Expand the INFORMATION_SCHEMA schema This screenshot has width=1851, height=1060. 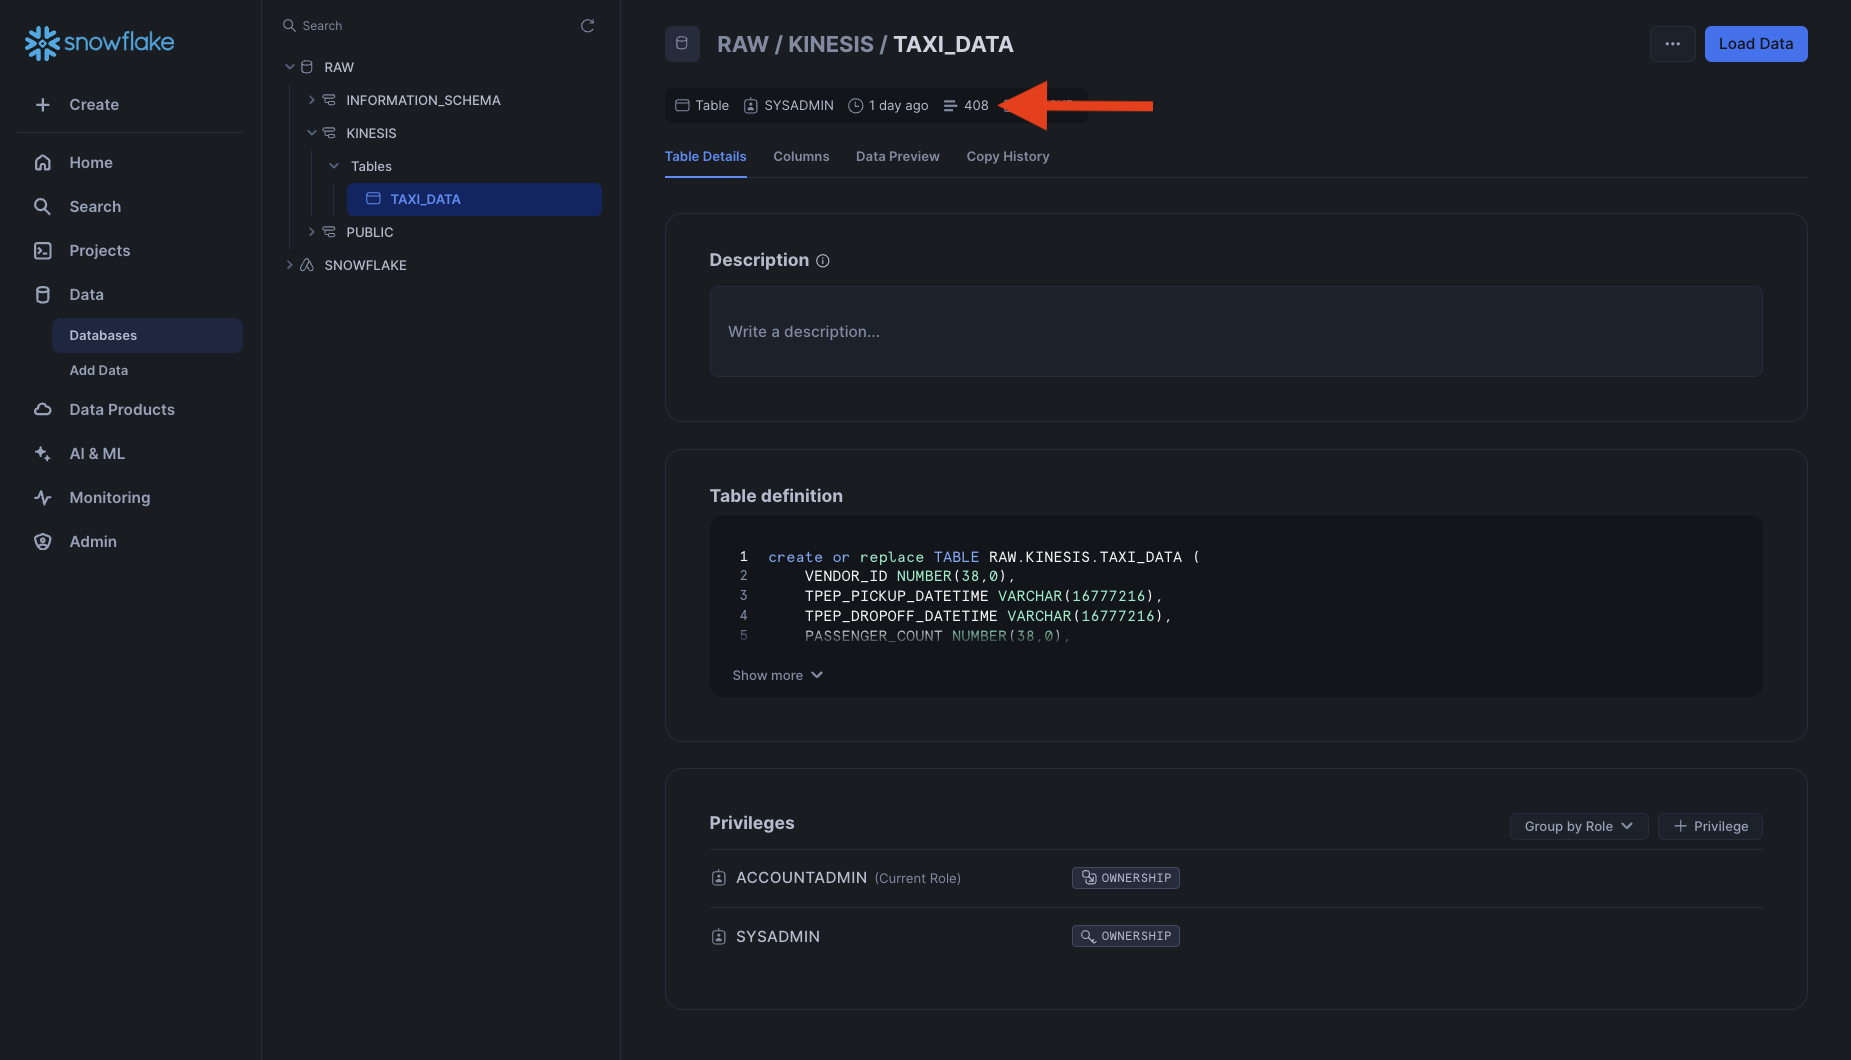point(311,100)
